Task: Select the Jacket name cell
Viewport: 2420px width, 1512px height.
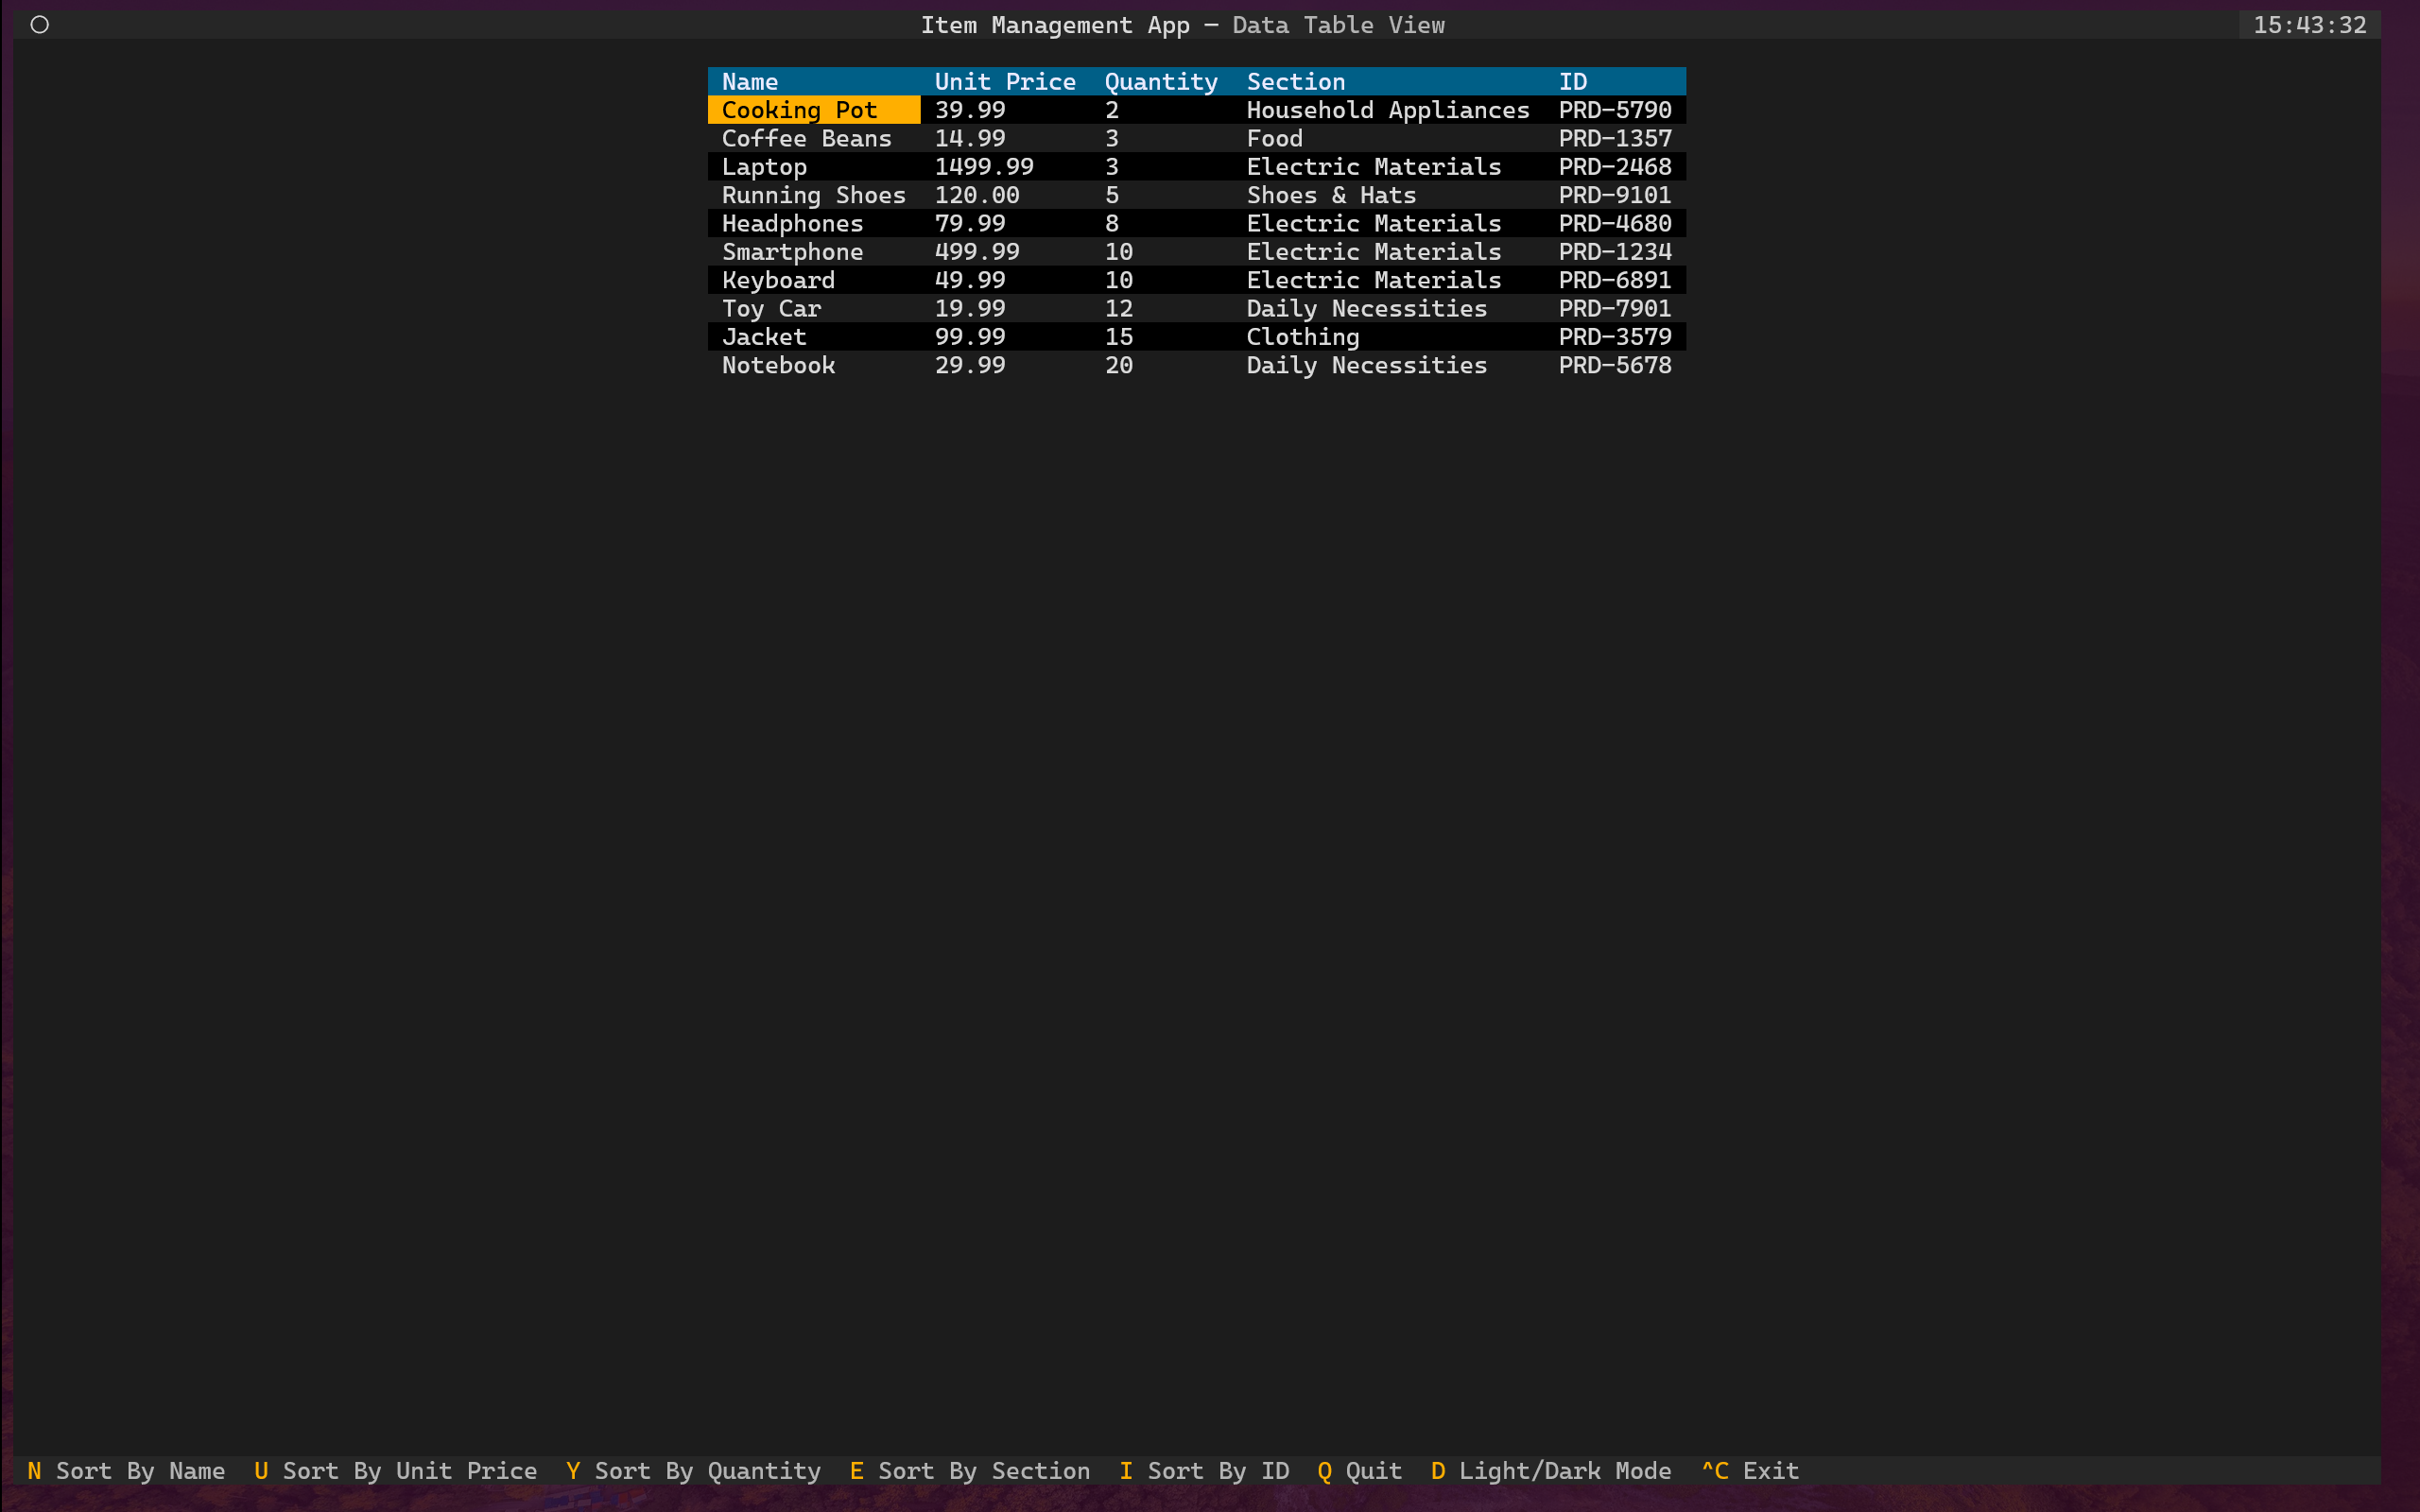Action: tap(814, 337)
